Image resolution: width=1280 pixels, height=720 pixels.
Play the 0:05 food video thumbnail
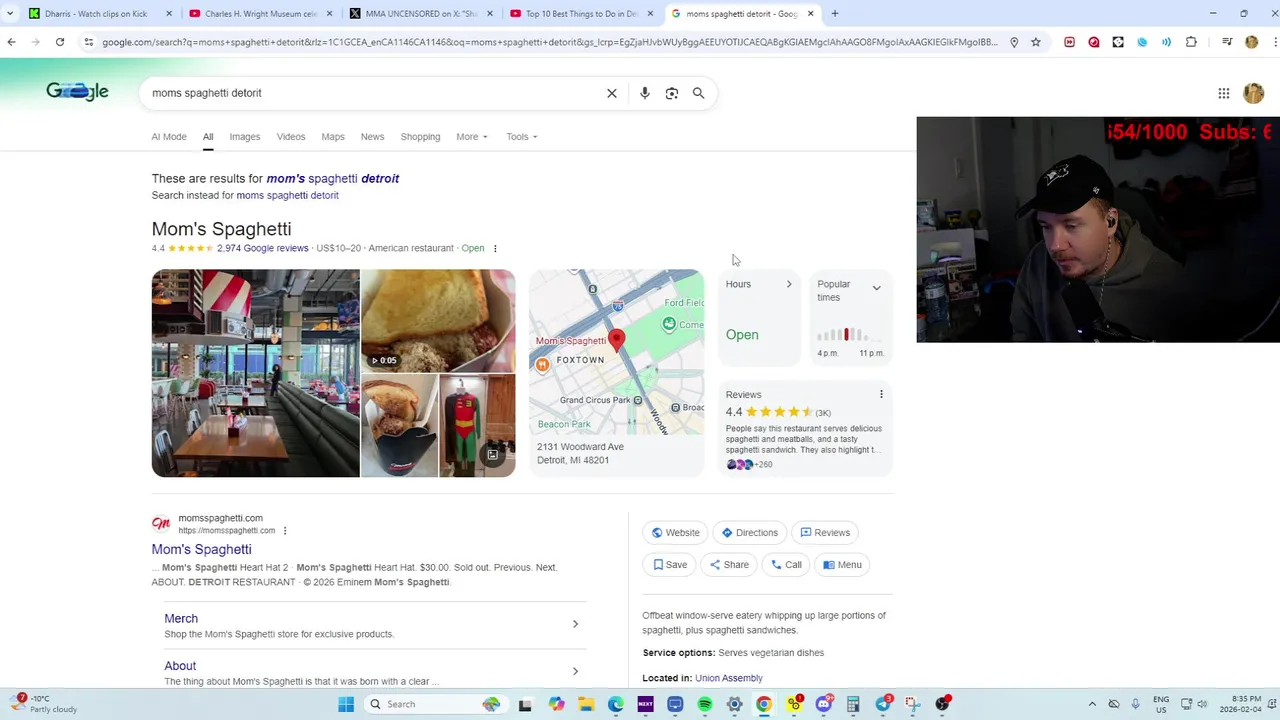(438, 320)
